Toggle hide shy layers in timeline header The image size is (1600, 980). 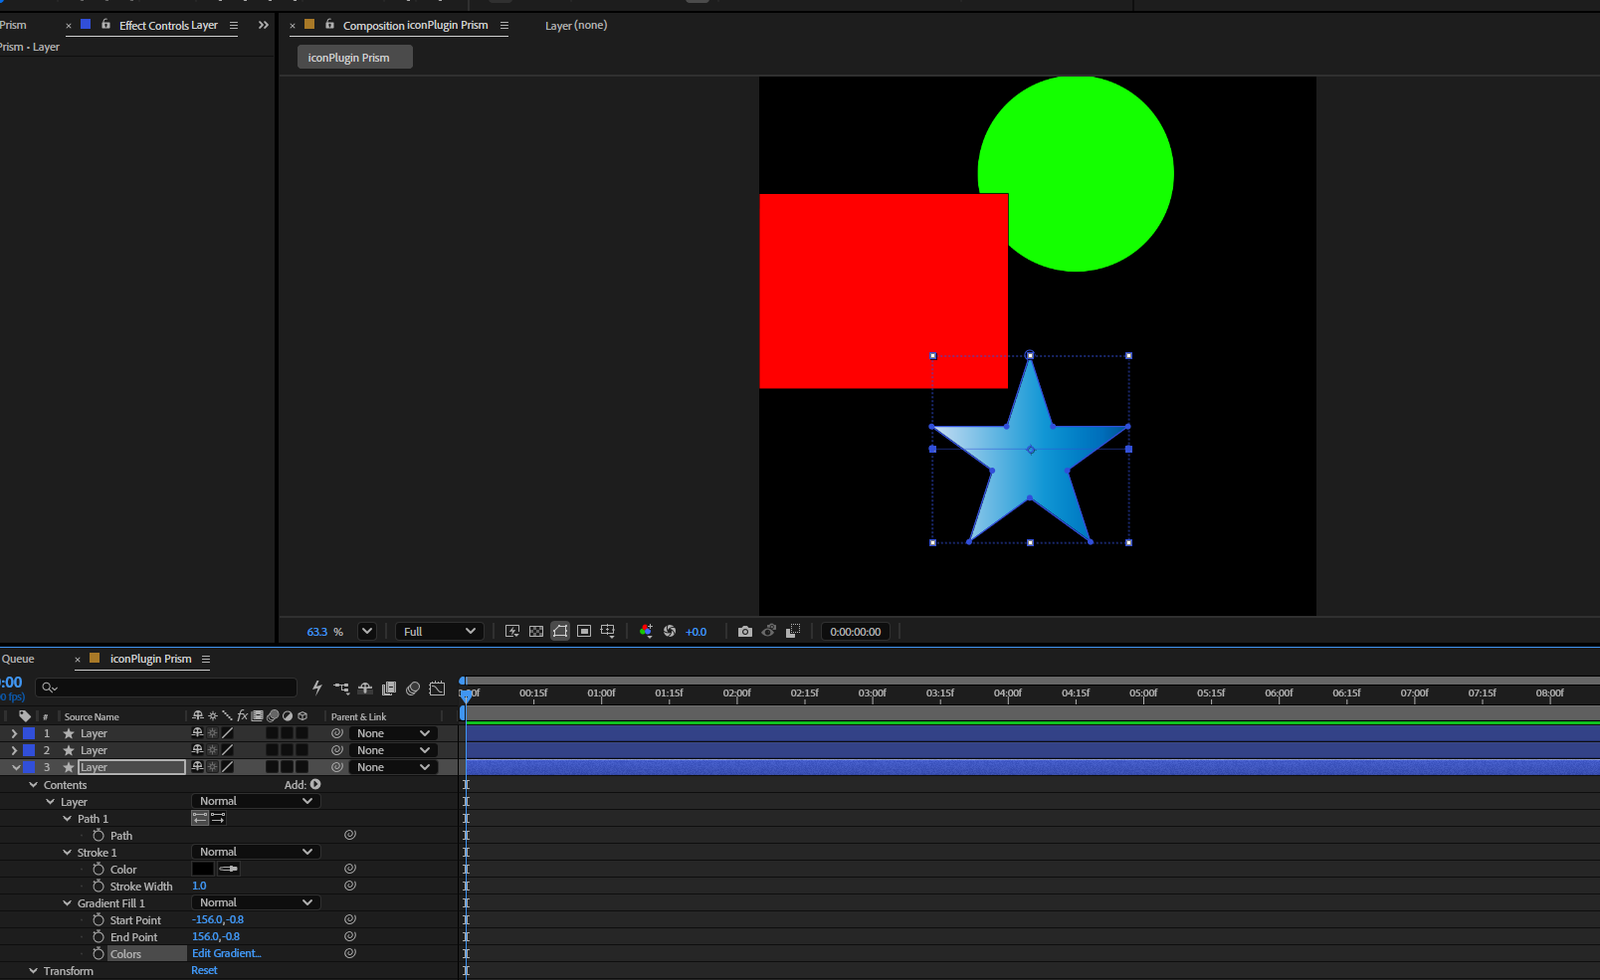(365, 688)
